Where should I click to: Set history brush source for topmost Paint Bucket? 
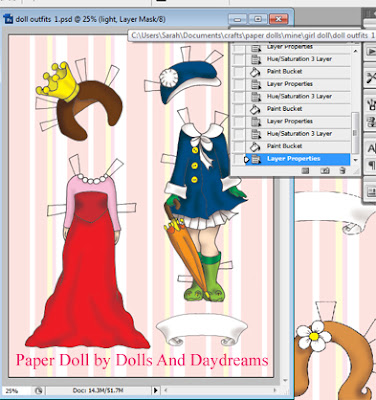[238, 71]
